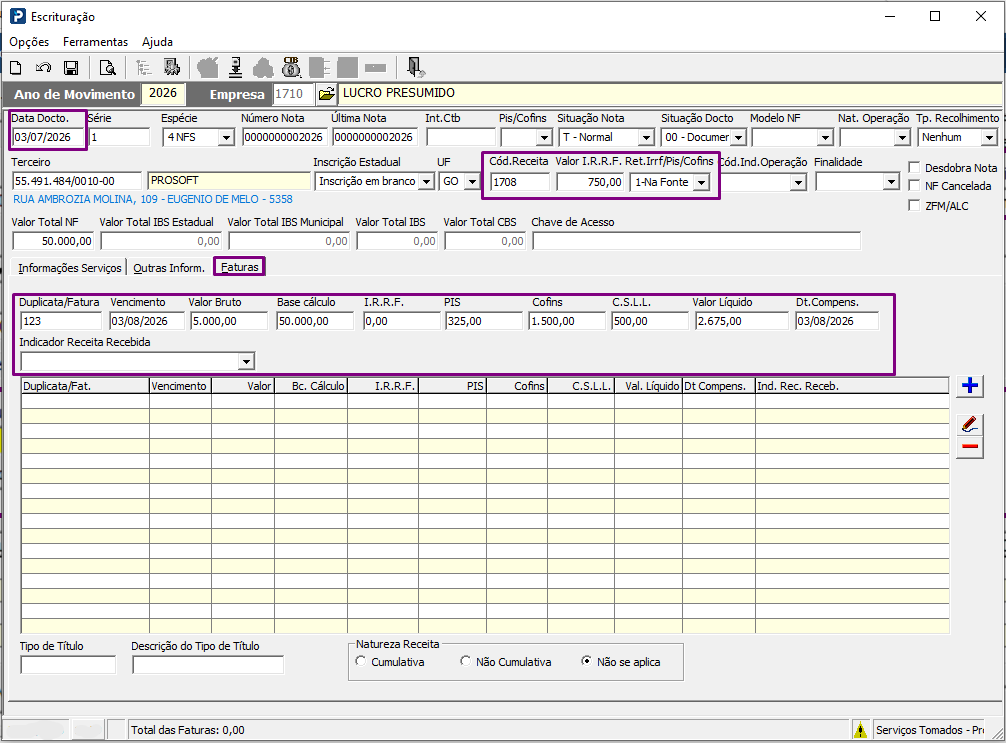Image resolution: width=1006 pixels, height=743 pixels.
Task: Click the Cód.Receita field showing 1708
Action: 520,182
